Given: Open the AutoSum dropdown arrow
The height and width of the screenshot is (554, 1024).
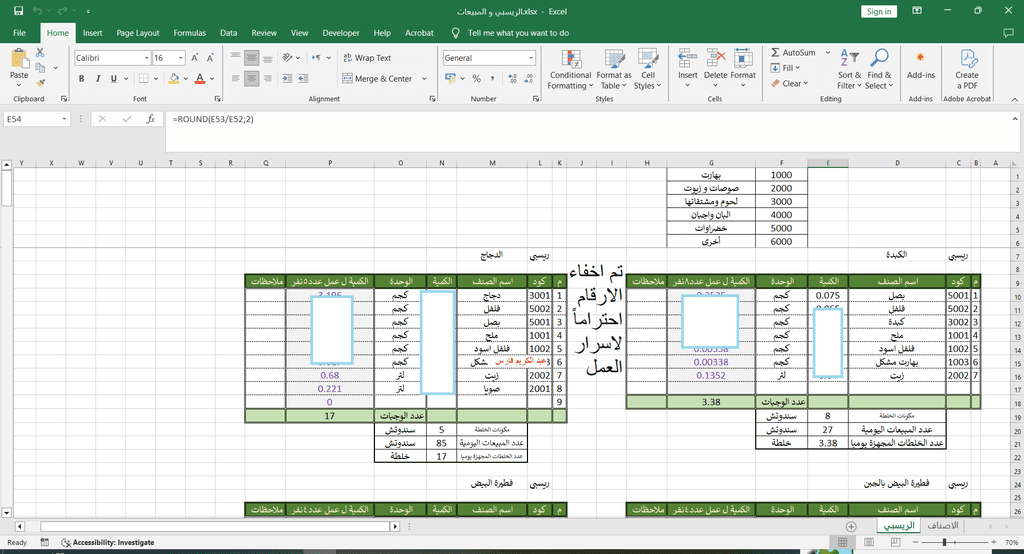Looking at the screenshot, I should click(827, 52).
